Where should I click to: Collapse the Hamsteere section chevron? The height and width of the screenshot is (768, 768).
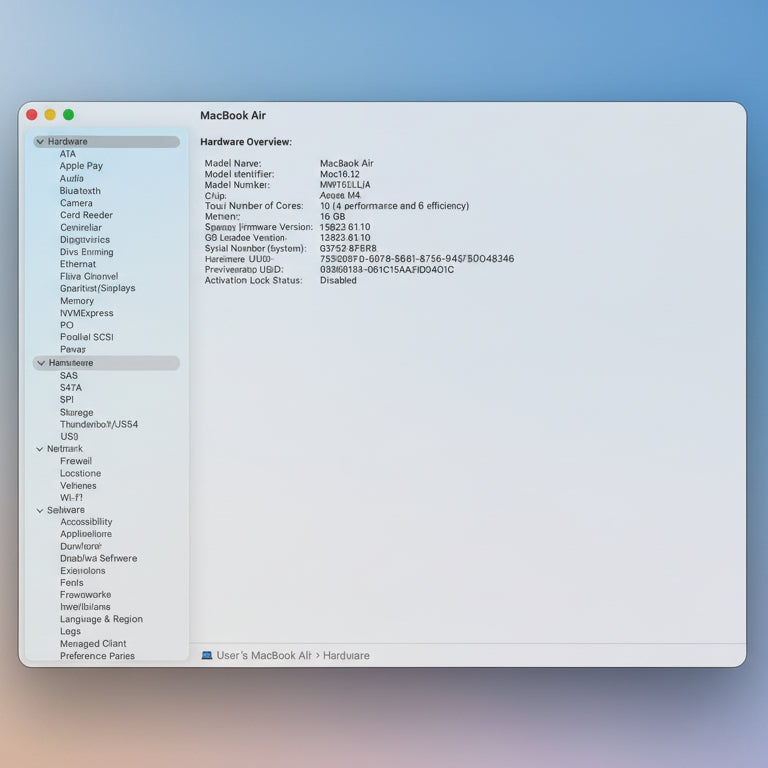(41, 363)
